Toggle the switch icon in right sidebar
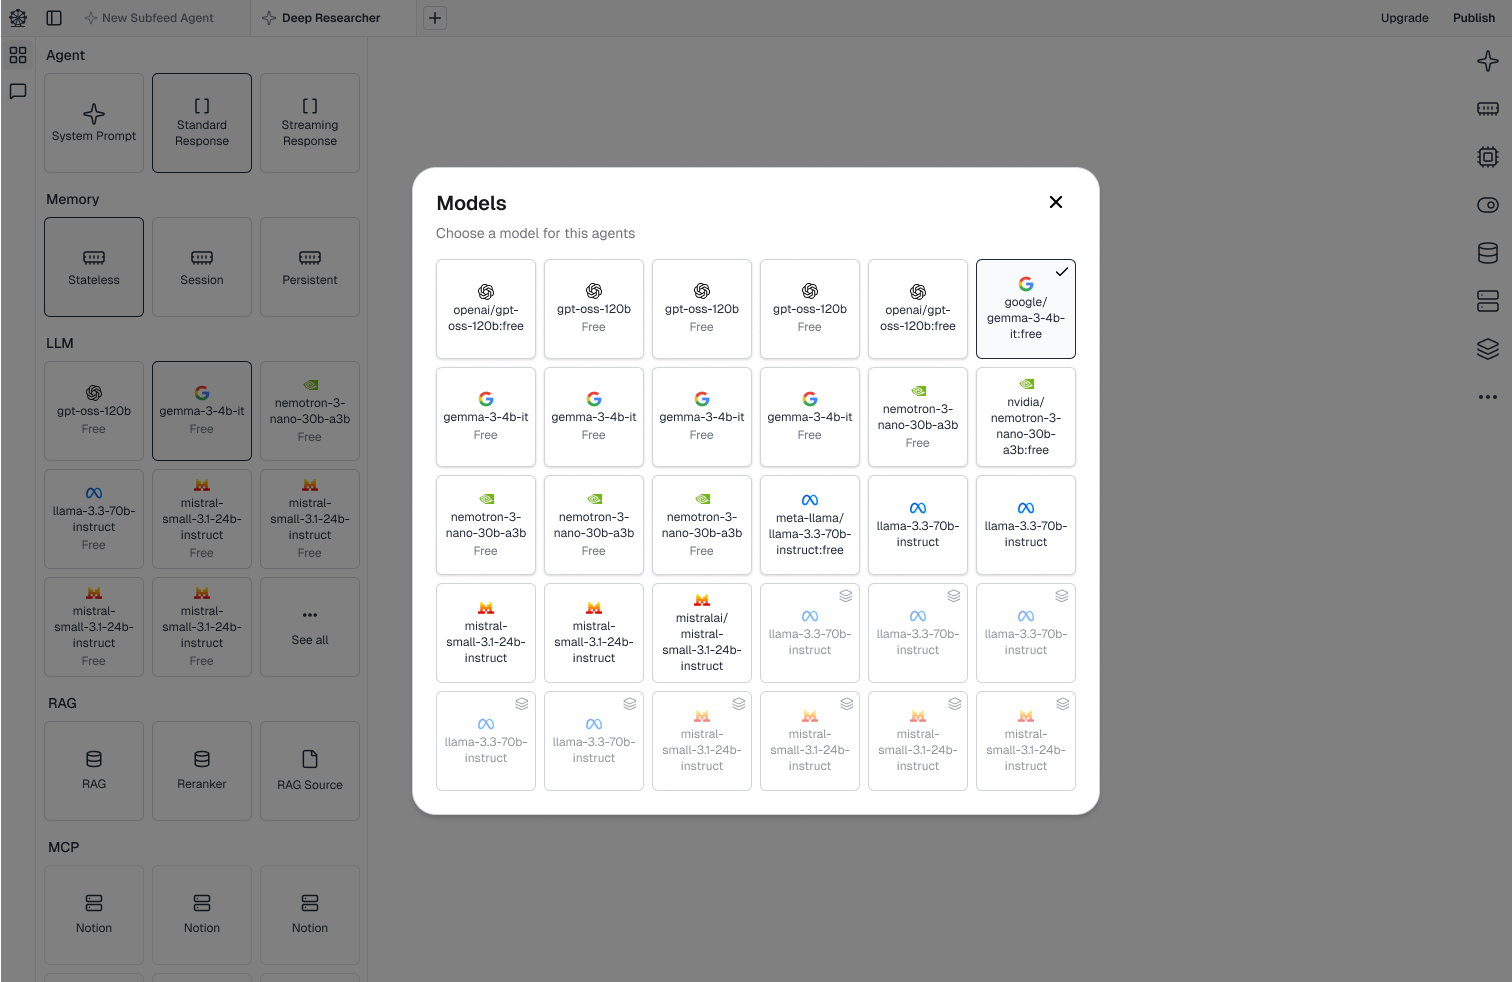Image resolution: width=1512 pixels, height=982 pixels. click(x=1487, y=205)
